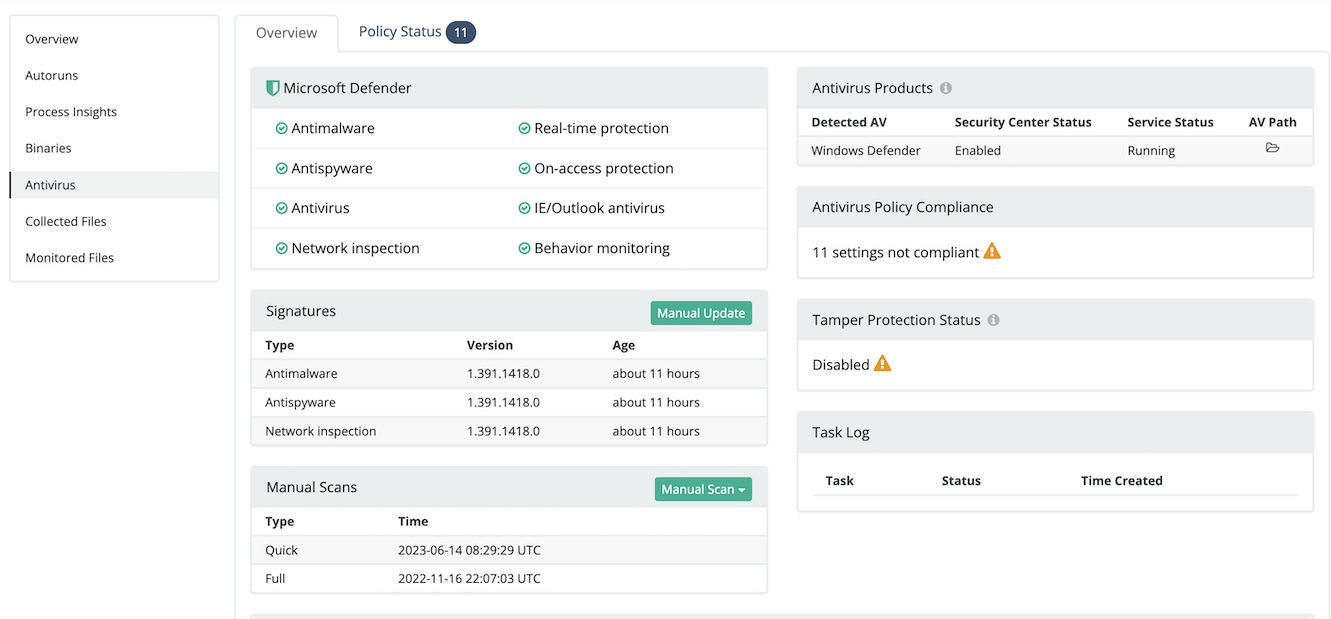Viewport: 1331px width, 619px height.
Task: Click the Full scan time 2022-11-16
Action: (469, 578)
